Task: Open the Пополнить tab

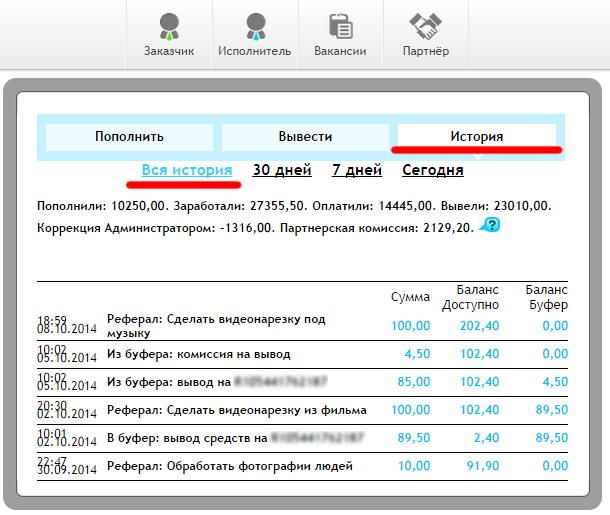Action: click(129, 137)
